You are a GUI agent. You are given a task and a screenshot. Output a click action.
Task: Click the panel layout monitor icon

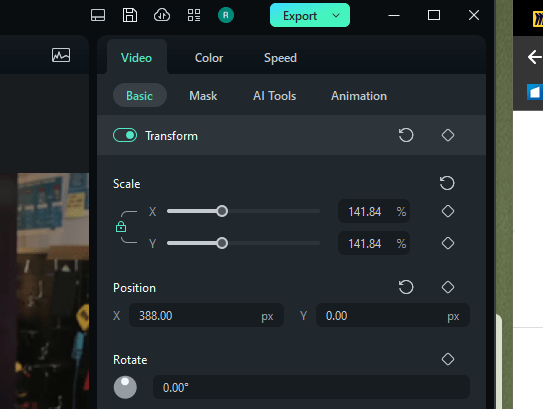point(98,15)
